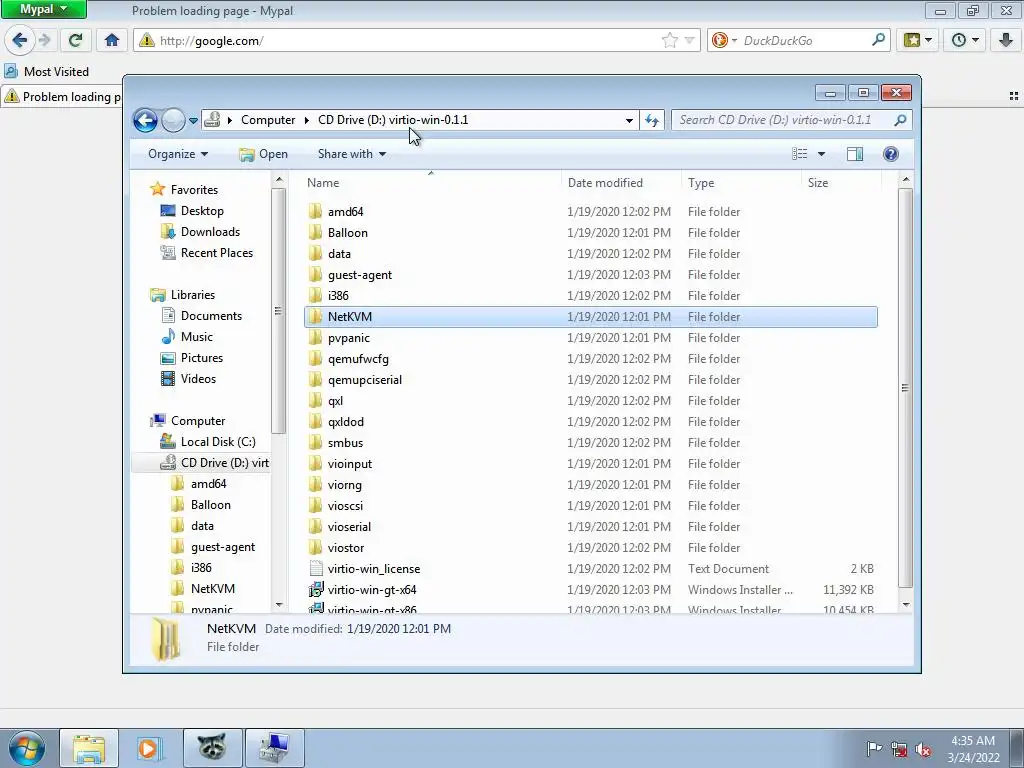
Task: Open the Mypal application menu button
Action: [x=43, y=9]
